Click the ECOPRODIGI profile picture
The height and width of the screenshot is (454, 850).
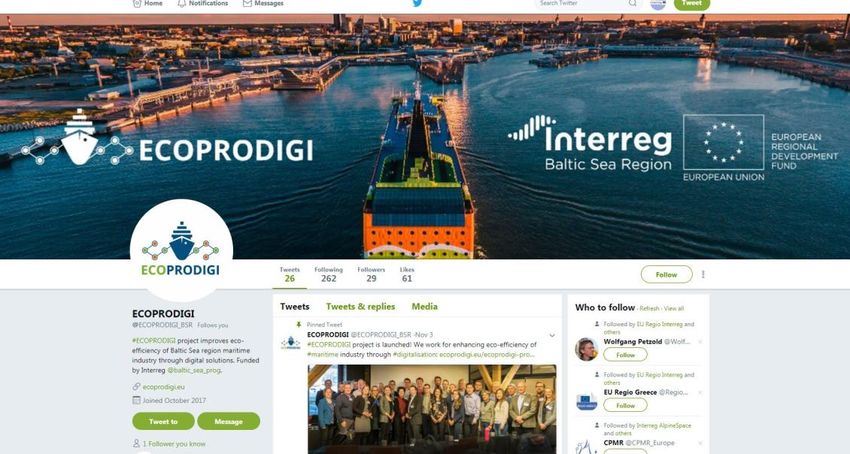point(182,250)
